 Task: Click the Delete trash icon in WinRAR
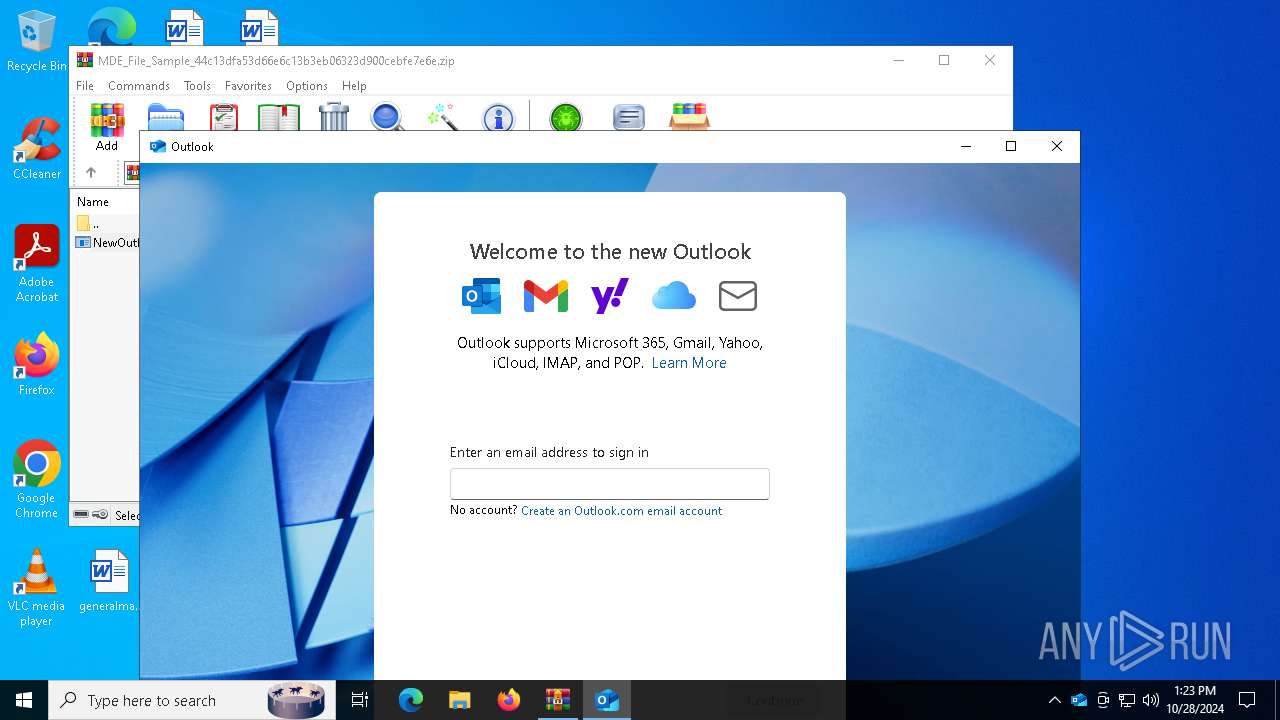(334, 117)
